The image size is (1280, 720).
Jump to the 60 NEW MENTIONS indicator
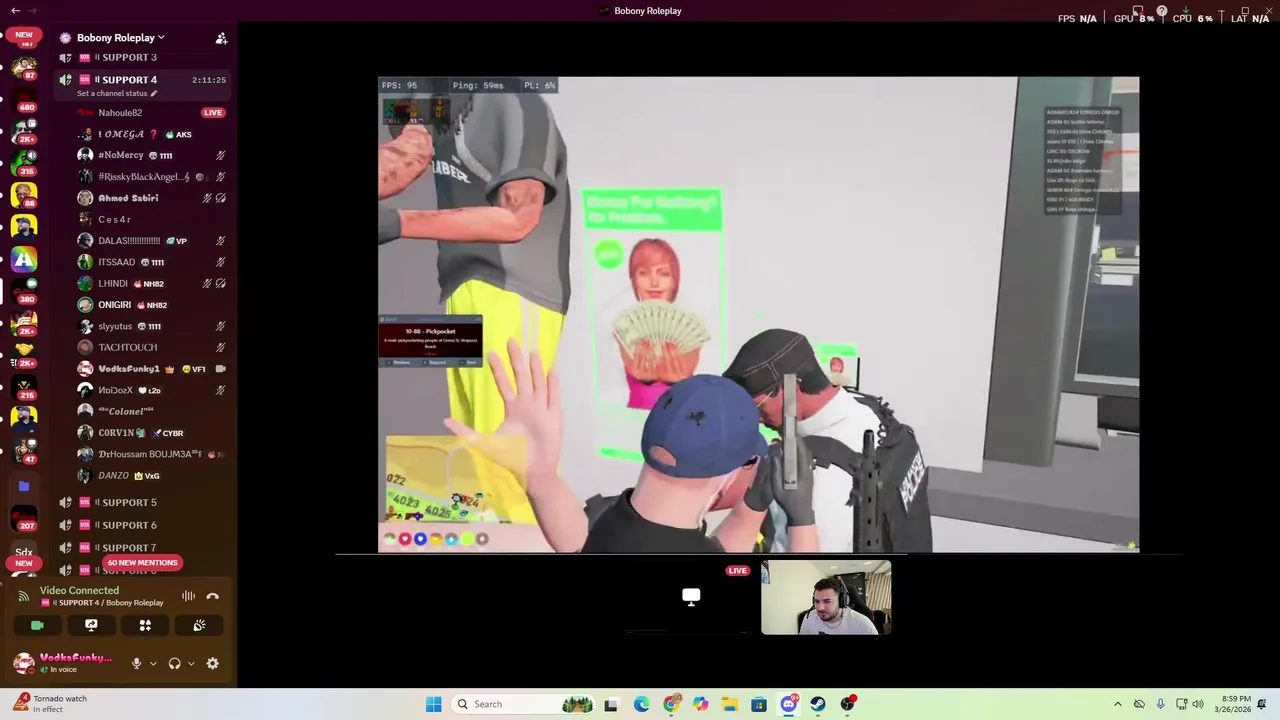click(142, 563)
